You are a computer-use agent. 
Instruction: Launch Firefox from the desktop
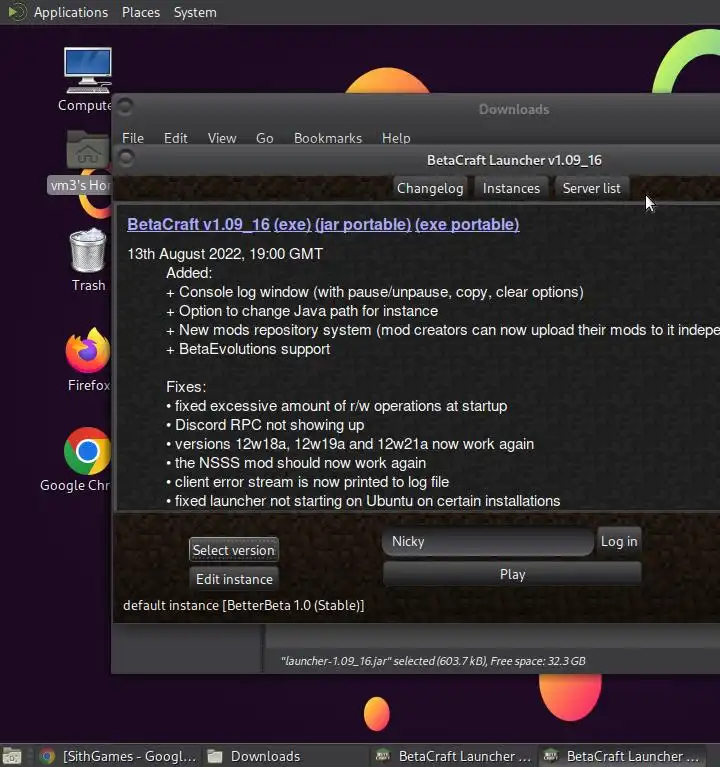(x=88, y=350)
